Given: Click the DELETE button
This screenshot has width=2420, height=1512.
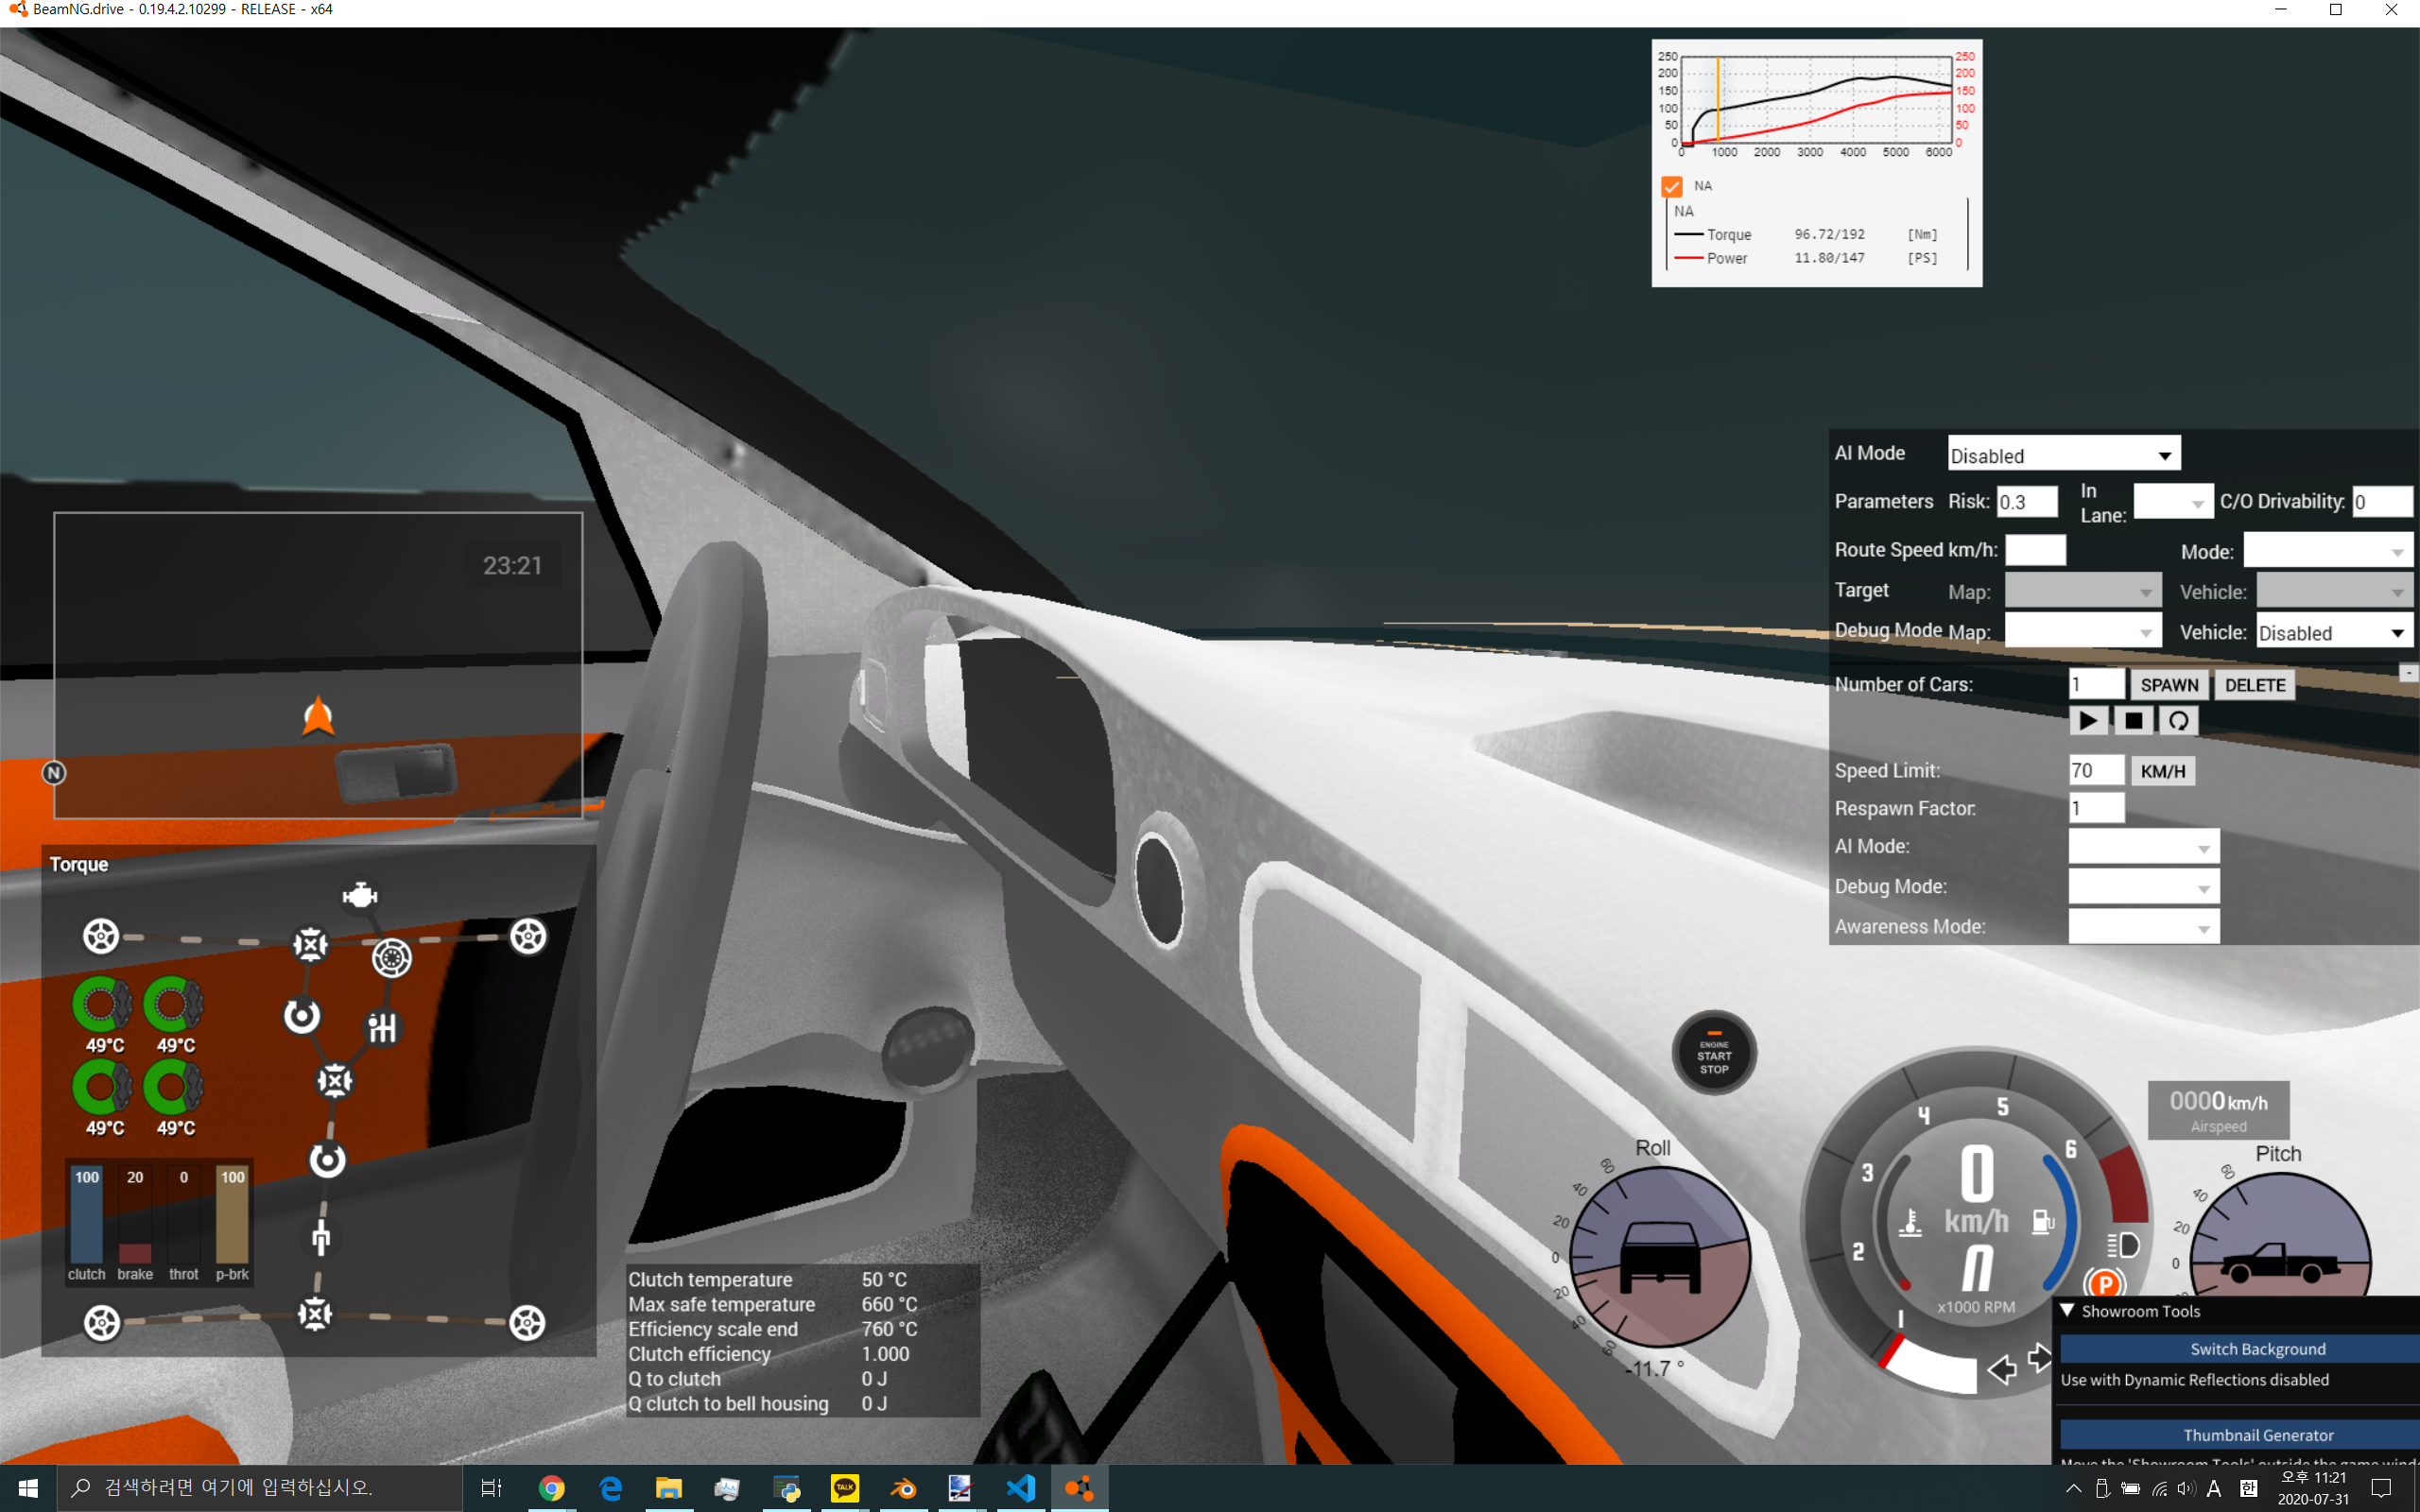Looking at the screenshot, I should click(2255, 685).
